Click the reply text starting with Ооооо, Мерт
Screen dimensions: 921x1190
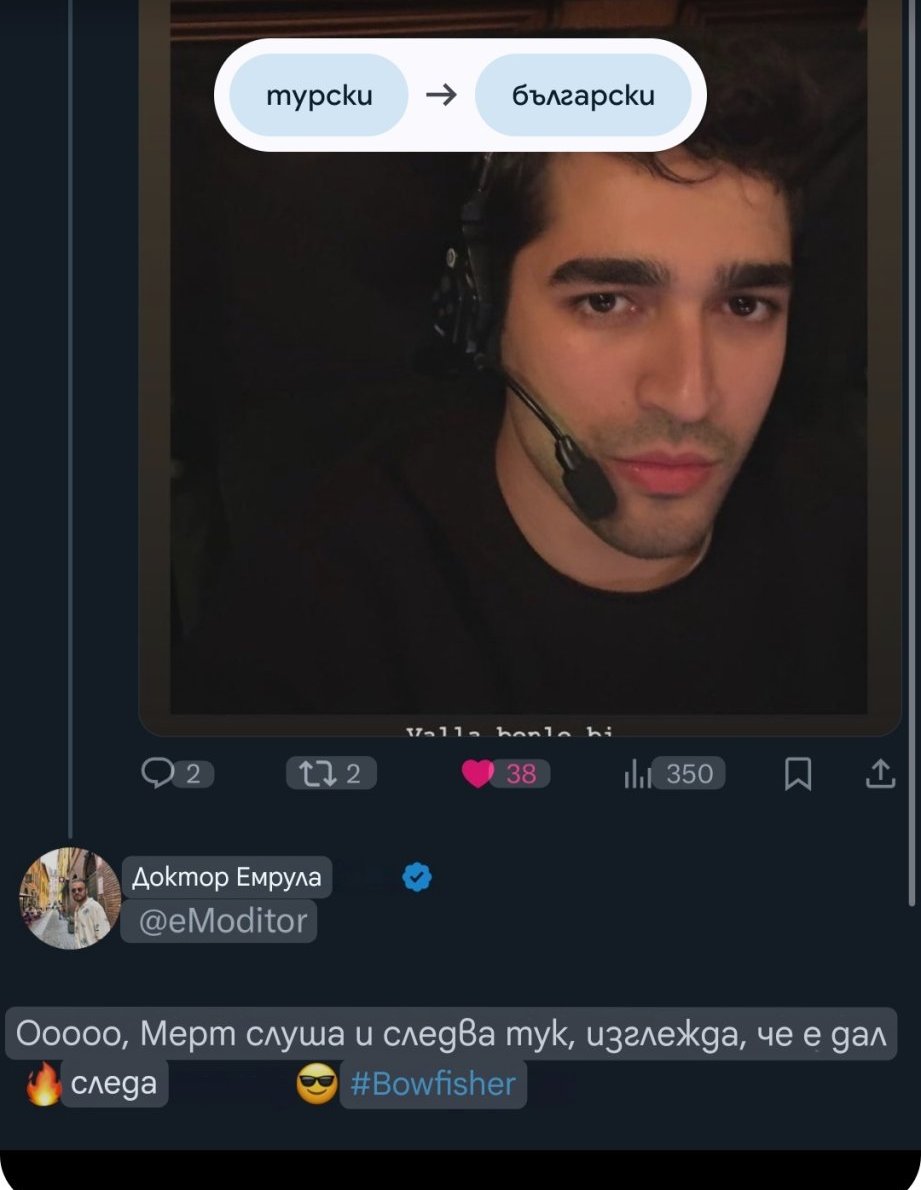[450, 1033]
